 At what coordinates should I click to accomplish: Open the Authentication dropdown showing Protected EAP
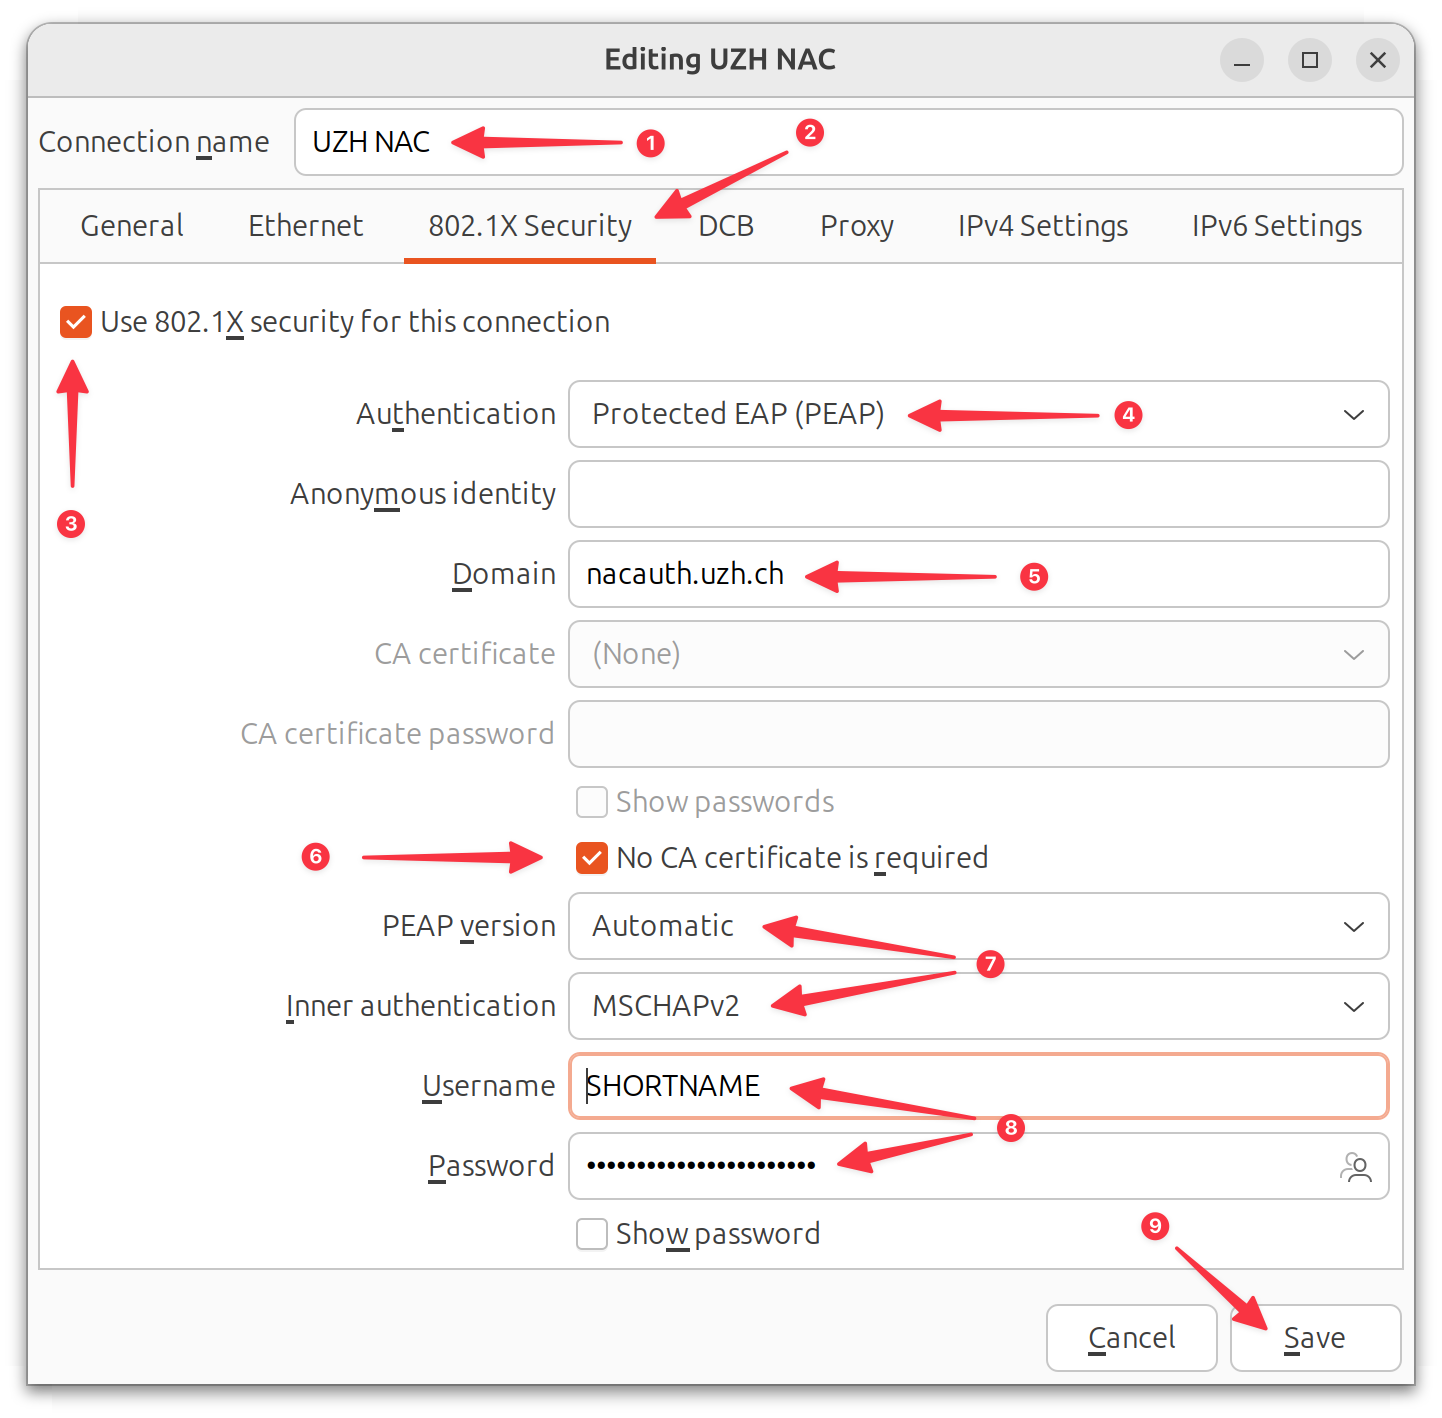coord(979,414)
